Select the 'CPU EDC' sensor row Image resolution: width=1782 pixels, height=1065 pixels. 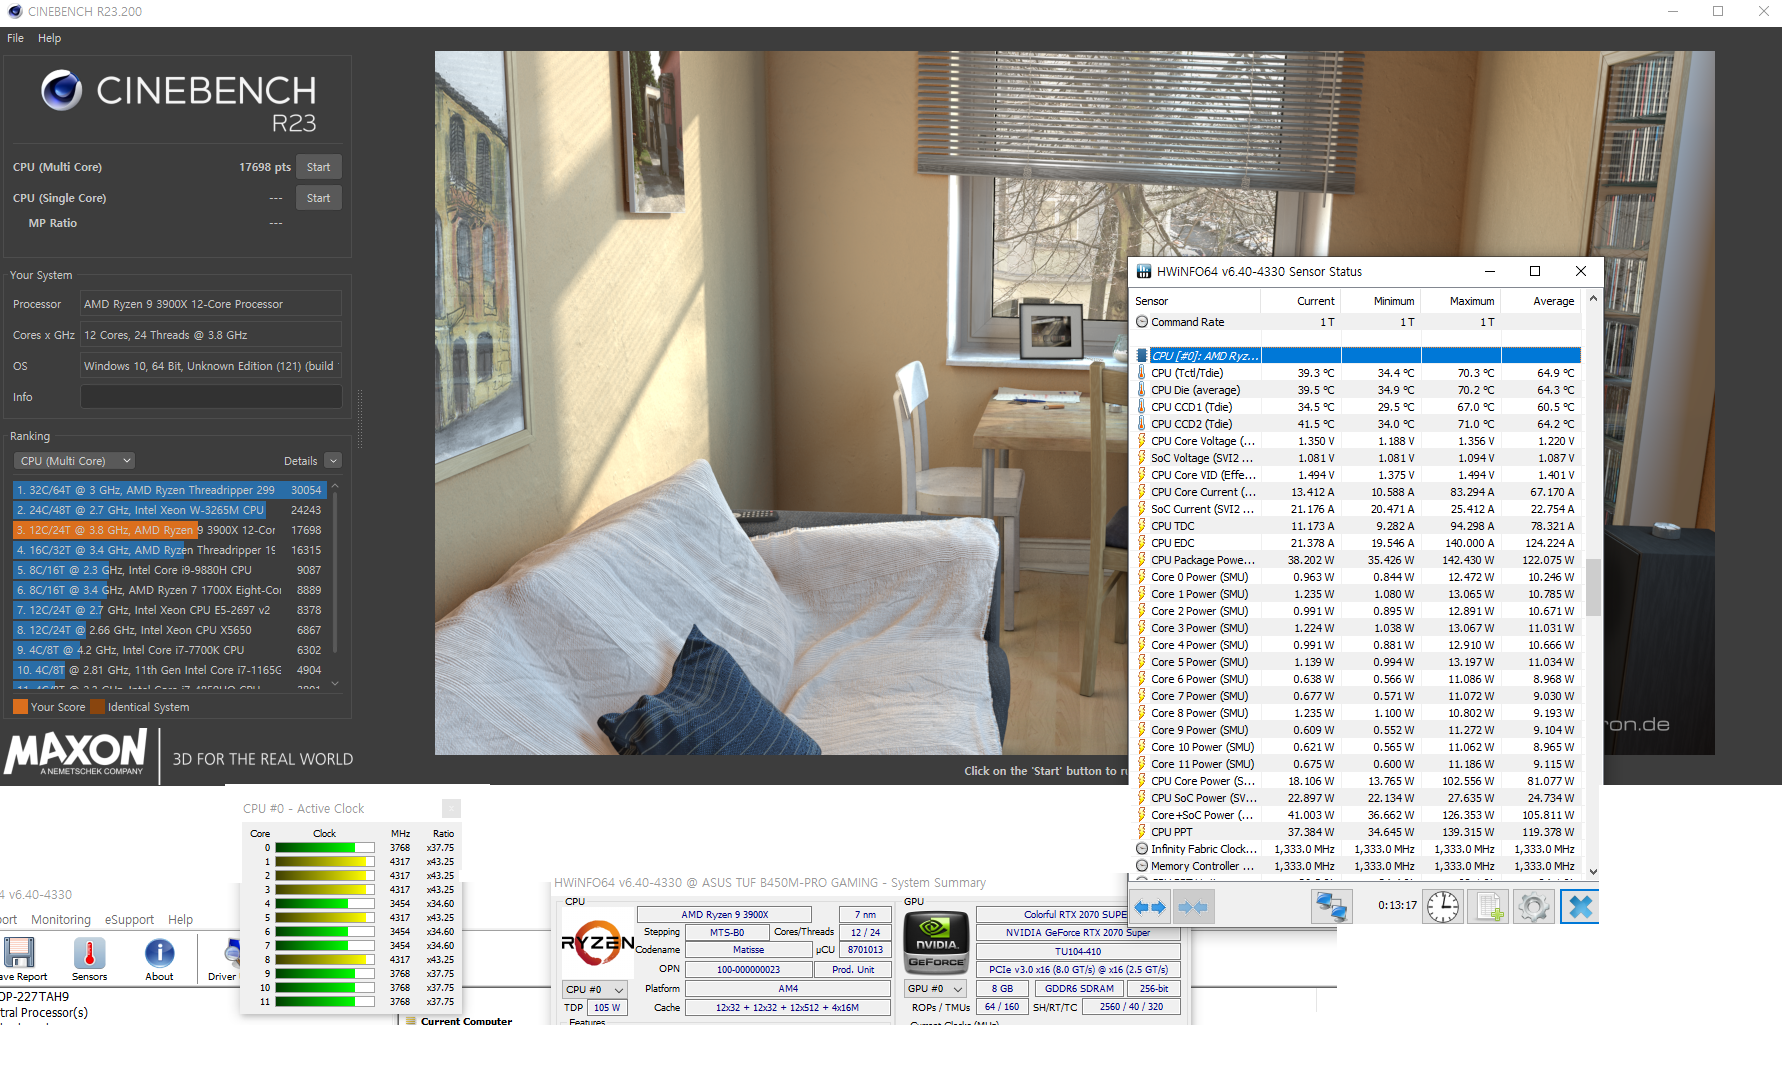tap(1357, 543)
